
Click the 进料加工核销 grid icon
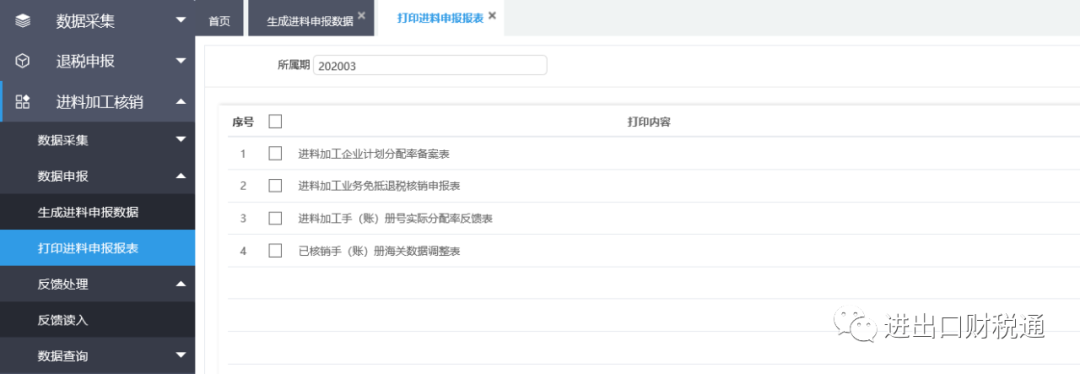(x=23, y=102)
